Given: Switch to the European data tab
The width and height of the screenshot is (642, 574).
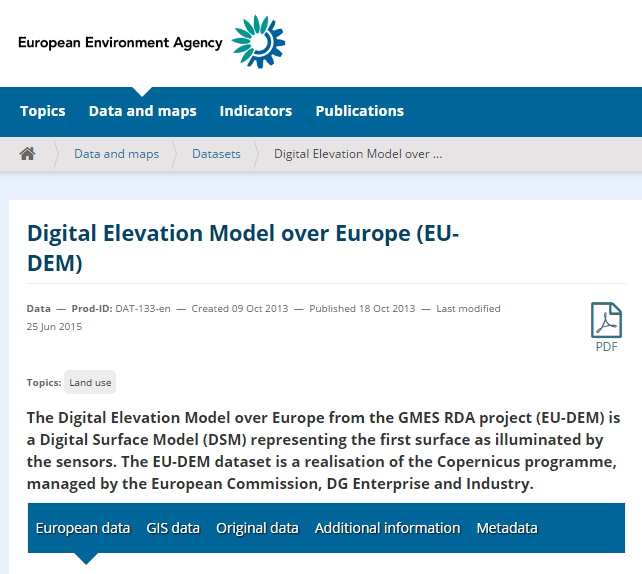Looking at the screenshot, I should (83, 528).
